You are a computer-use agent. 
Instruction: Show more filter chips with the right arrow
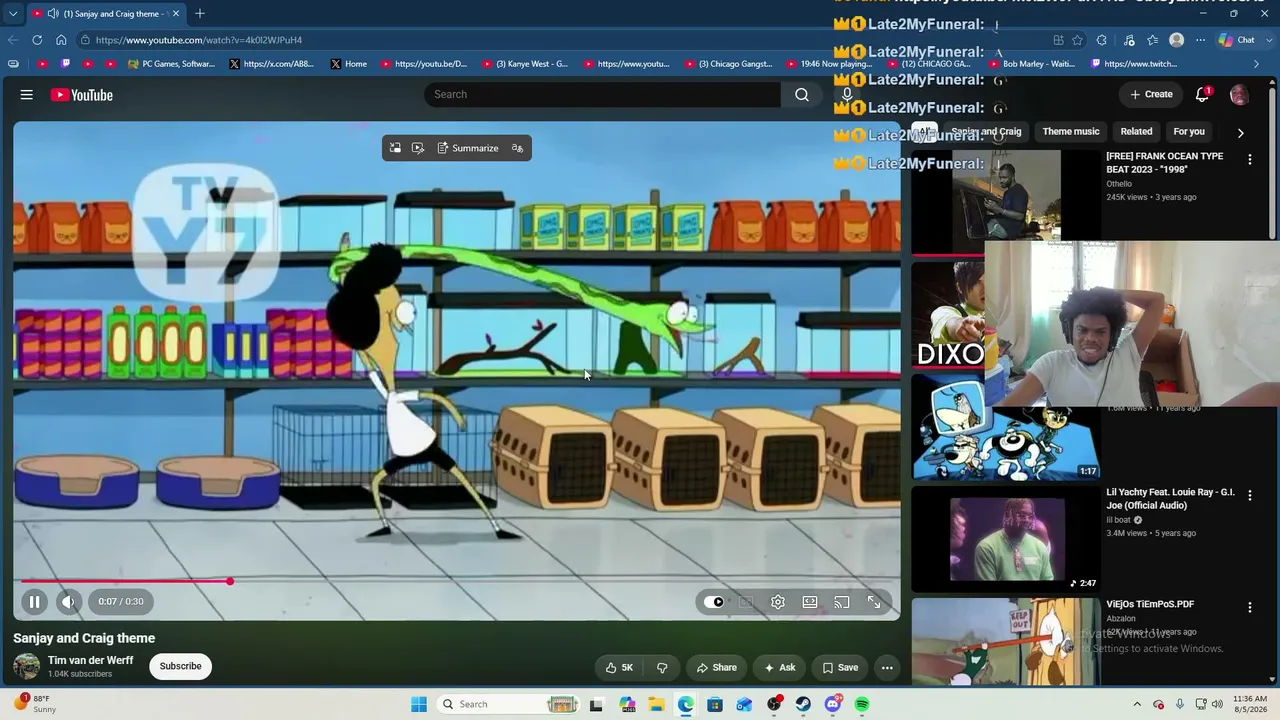tap(1241, 132)
